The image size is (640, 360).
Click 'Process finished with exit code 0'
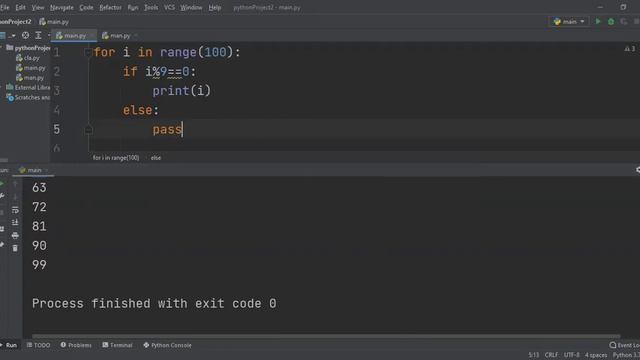click(x=154, y=304)
